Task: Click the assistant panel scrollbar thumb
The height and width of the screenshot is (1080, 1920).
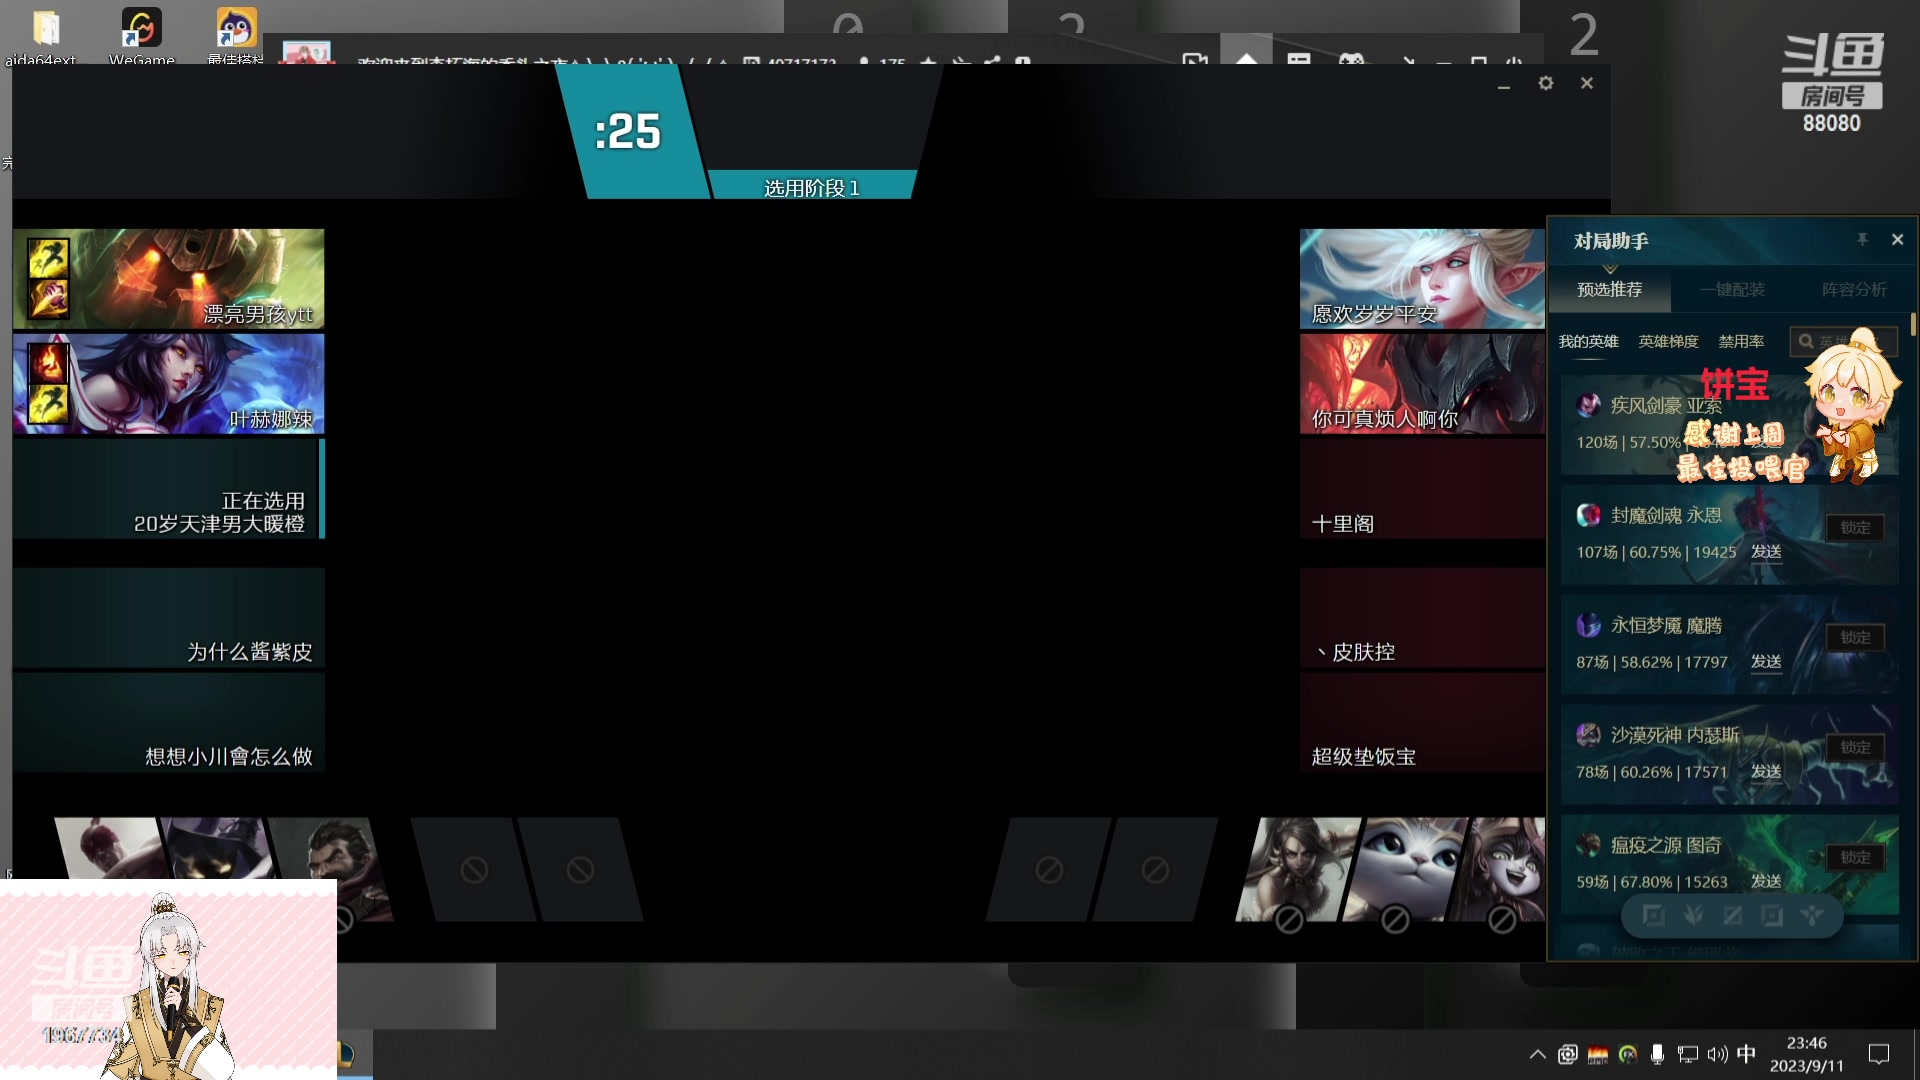Action: (1913, 324)
